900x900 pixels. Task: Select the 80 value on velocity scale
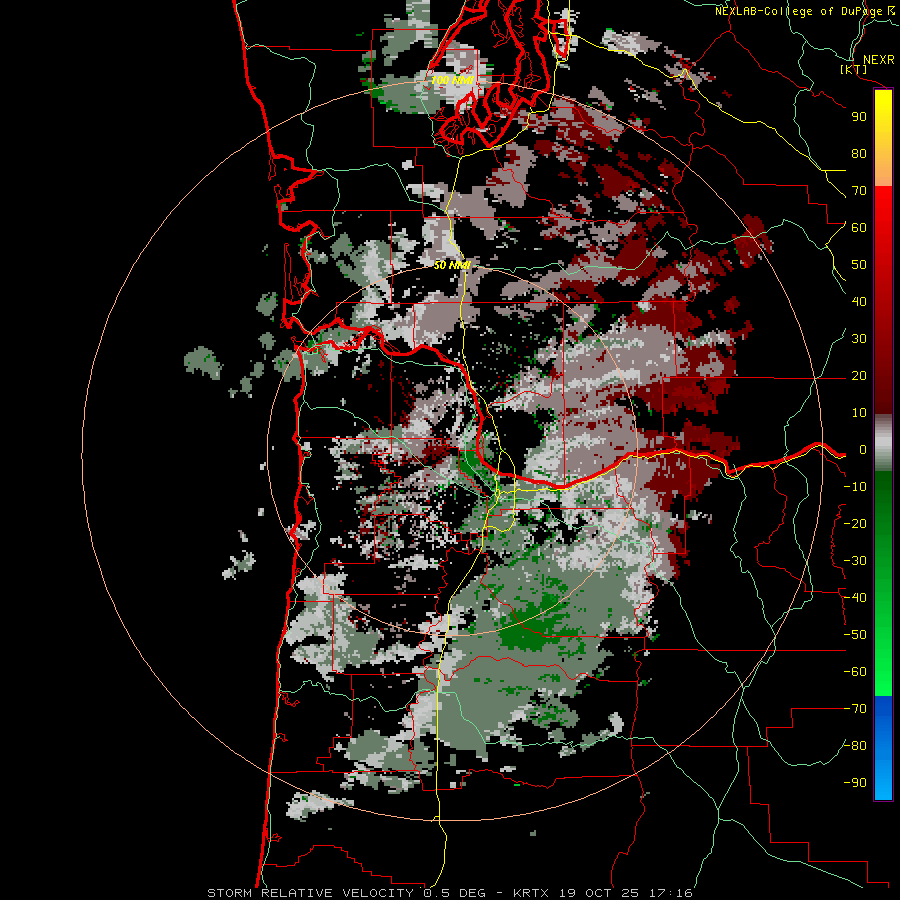click(859, 154)
